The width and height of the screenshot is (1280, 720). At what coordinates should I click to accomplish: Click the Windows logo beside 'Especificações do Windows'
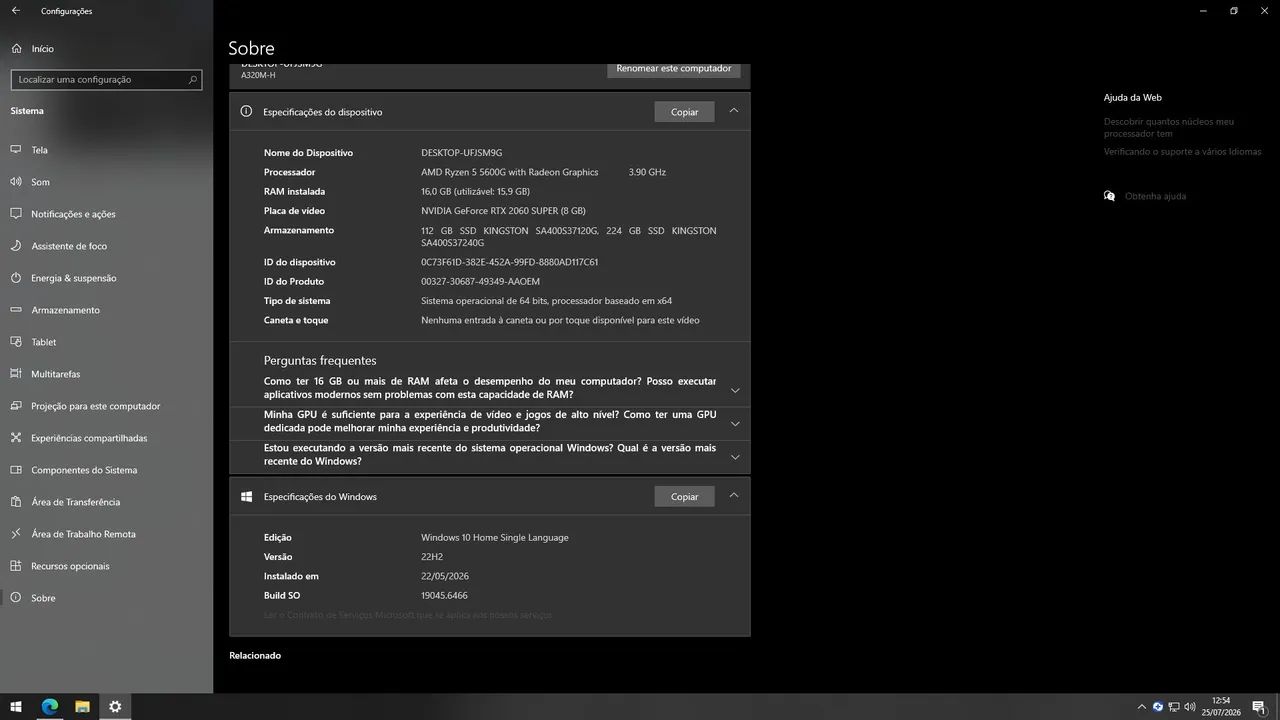246,496
